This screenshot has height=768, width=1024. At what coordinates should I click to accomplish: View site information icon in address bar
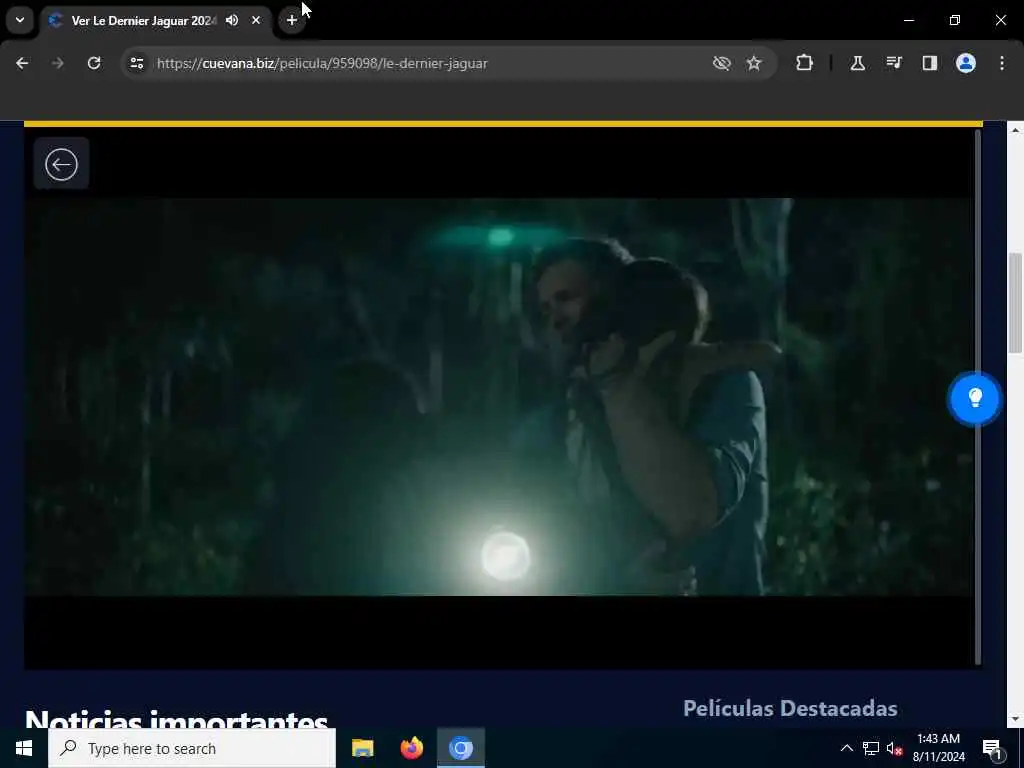coord(137,63)
